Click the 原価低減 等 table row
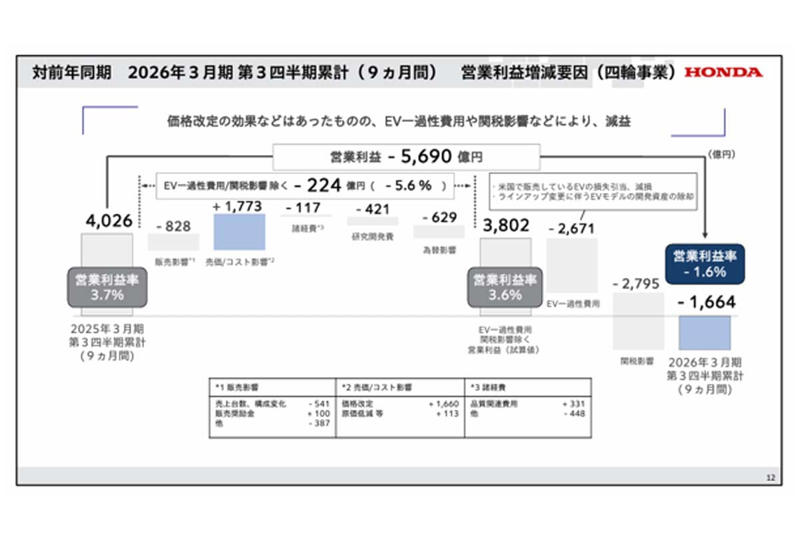Viewport: 800px width, 533px height. (x=401, y=413)
